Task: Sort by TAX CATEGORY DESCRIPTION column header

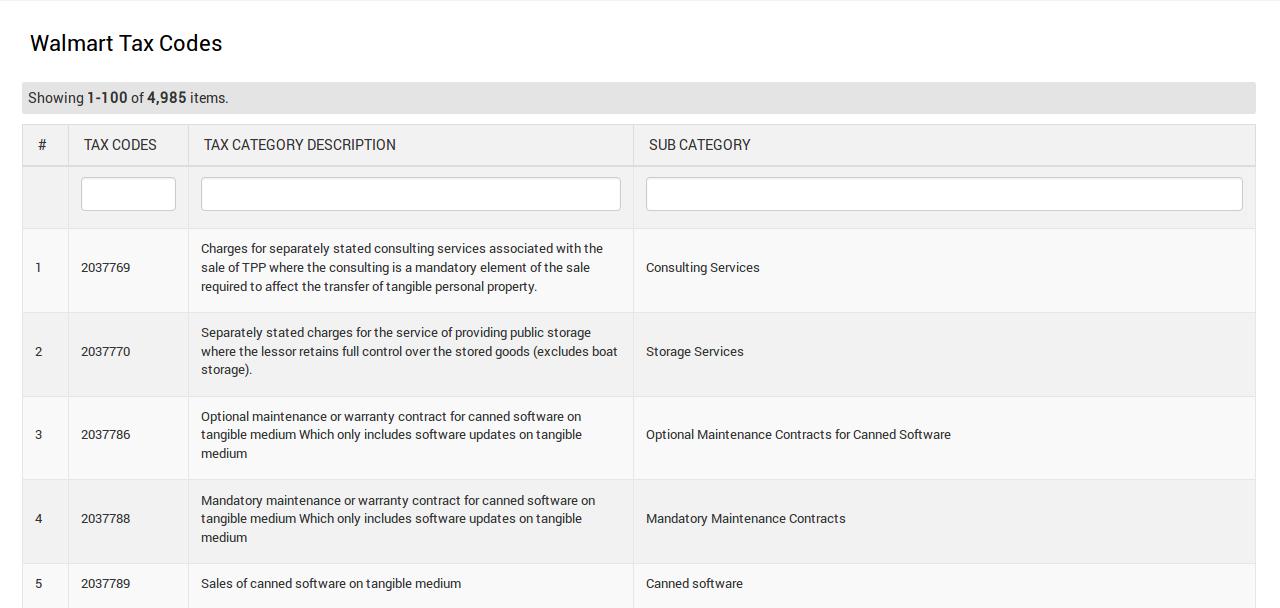Action: [x=299, y=145]
